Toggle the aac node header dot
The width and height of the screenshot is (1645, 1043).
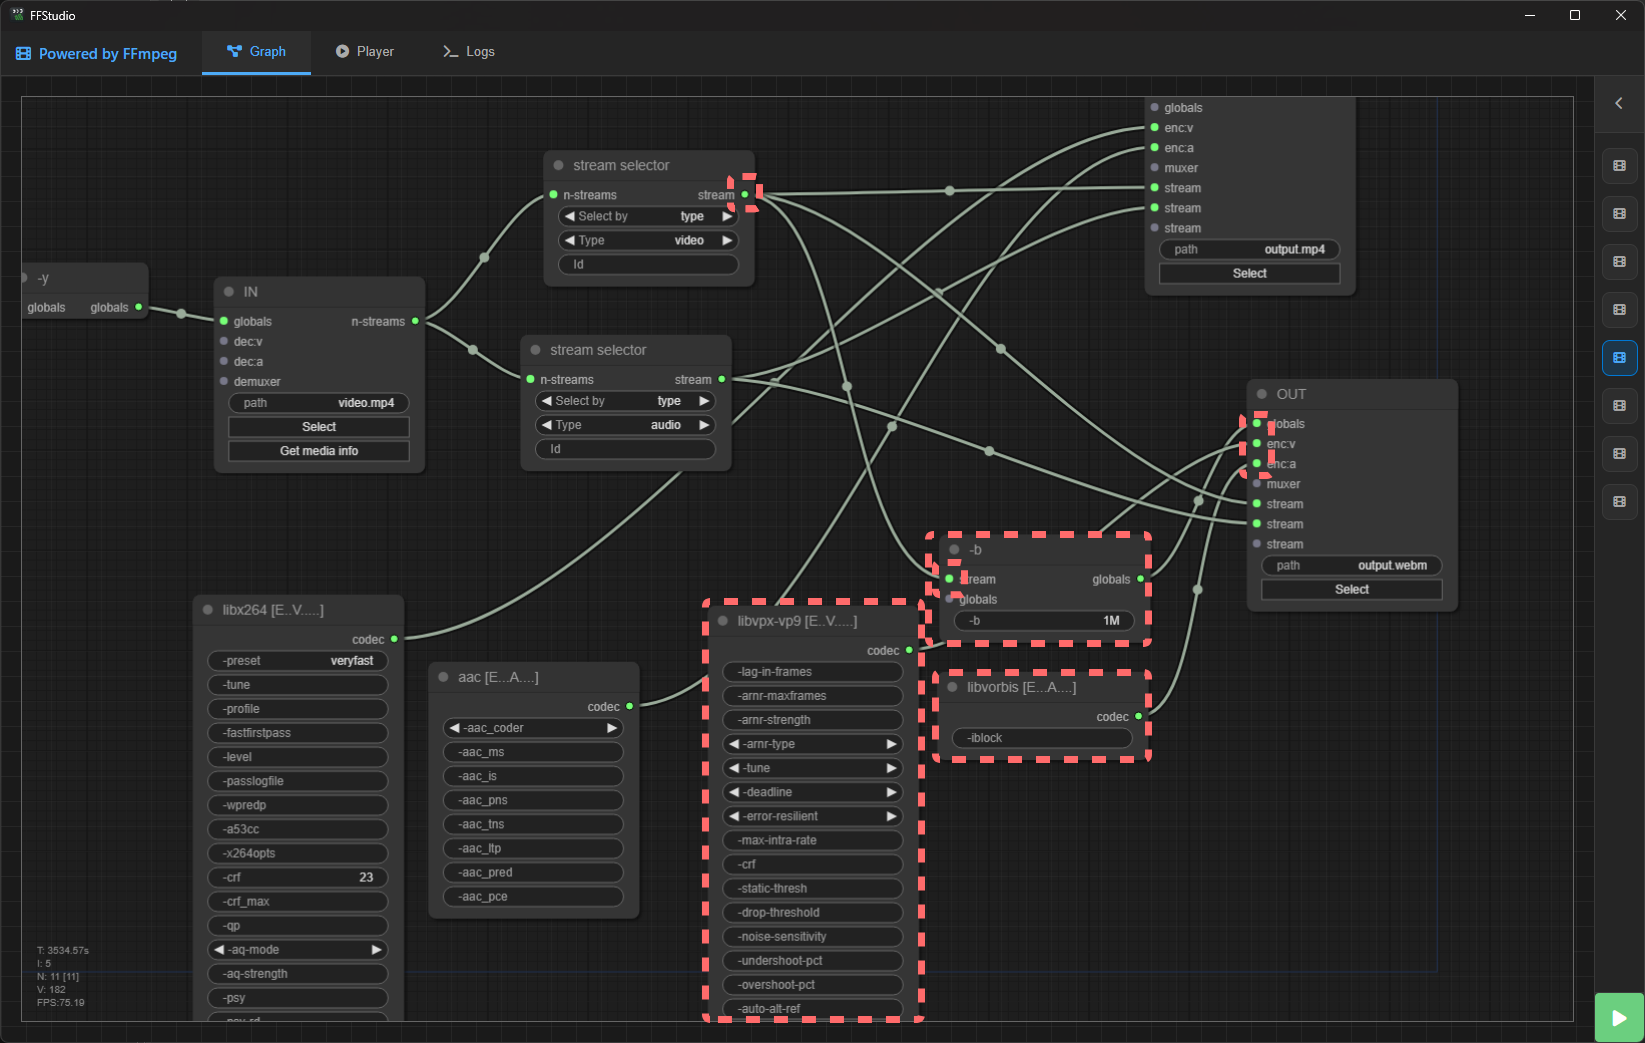(443, 677)
